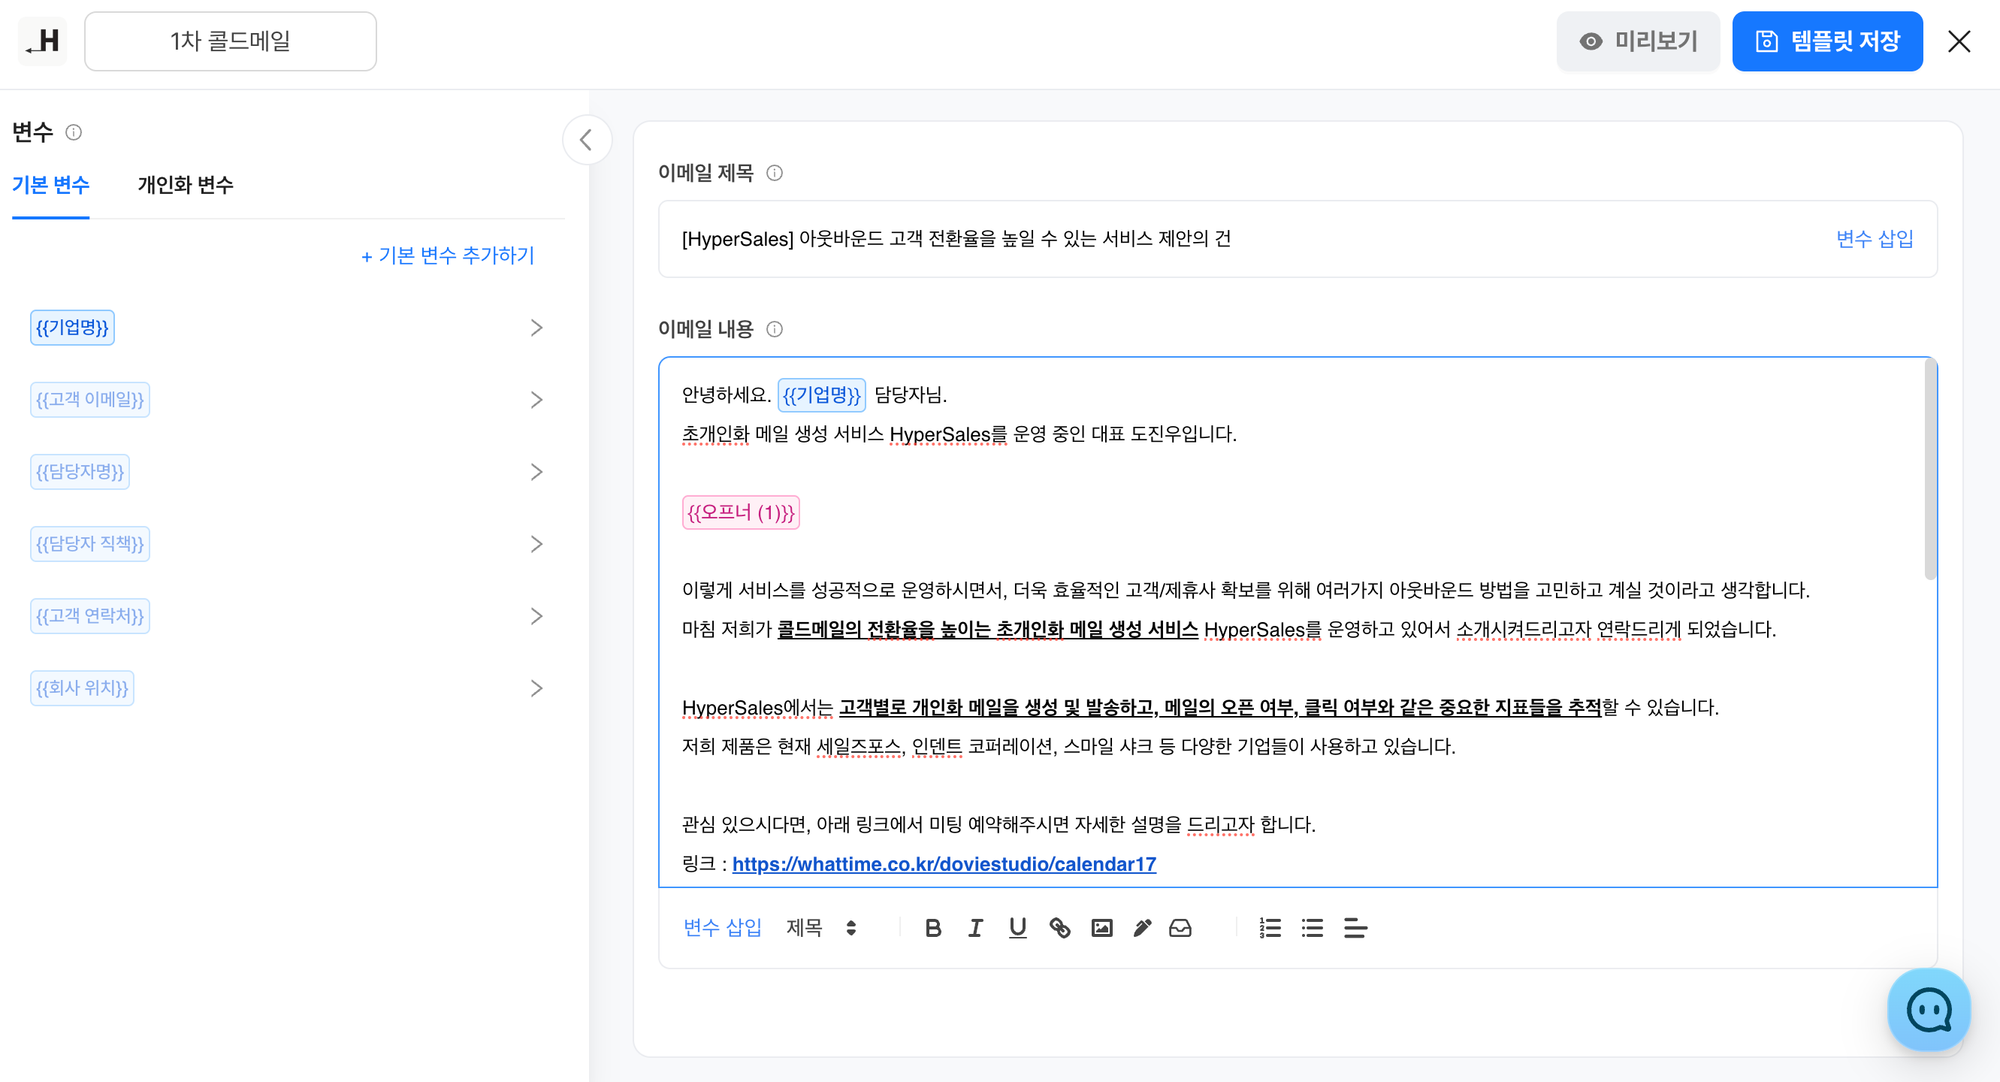Screen dimensions: 2000x1082
Task: Click the 템플릿 저장 button
Action: click(x=1827, y=41)
